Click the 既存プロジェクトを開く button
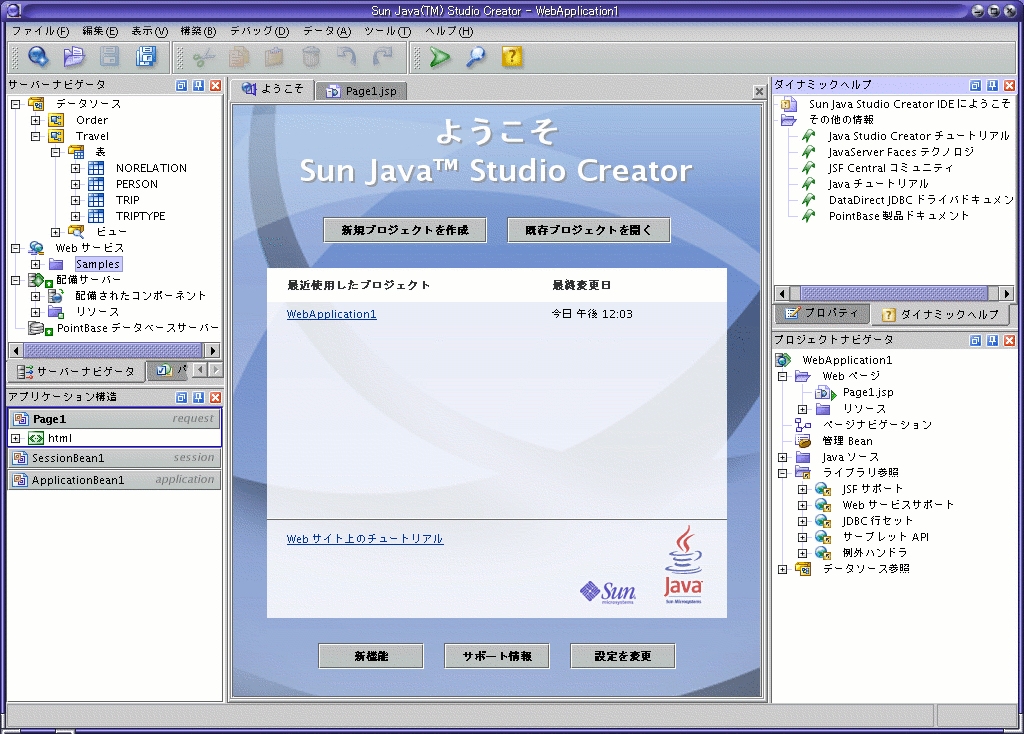This screenshot has width=1024, height=734. [588, 230]
